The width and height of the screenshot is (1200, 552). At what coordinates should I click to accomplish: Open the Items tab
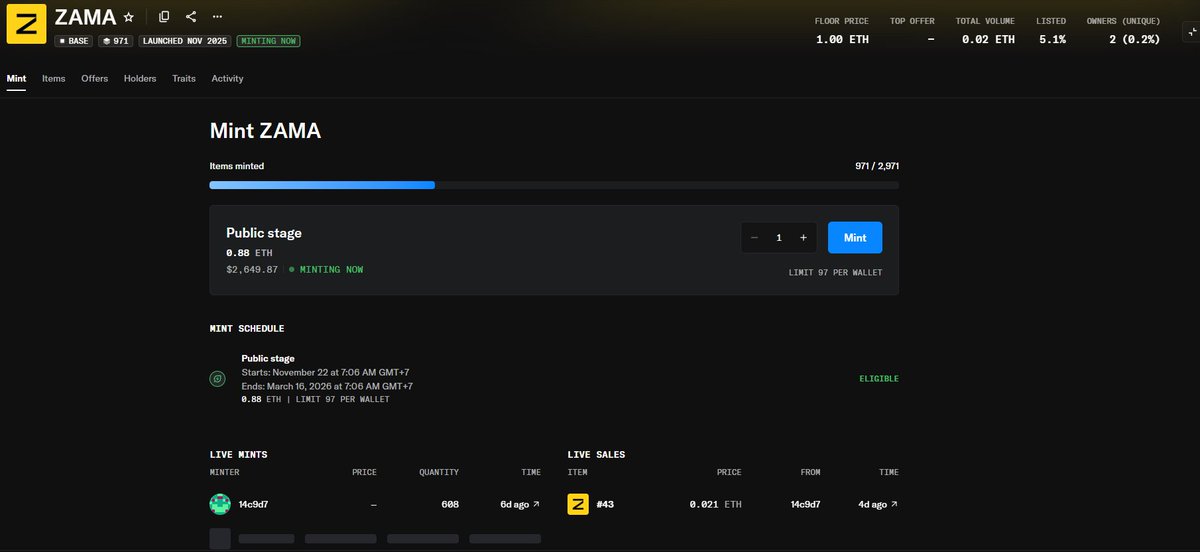(x=54, y=78)
